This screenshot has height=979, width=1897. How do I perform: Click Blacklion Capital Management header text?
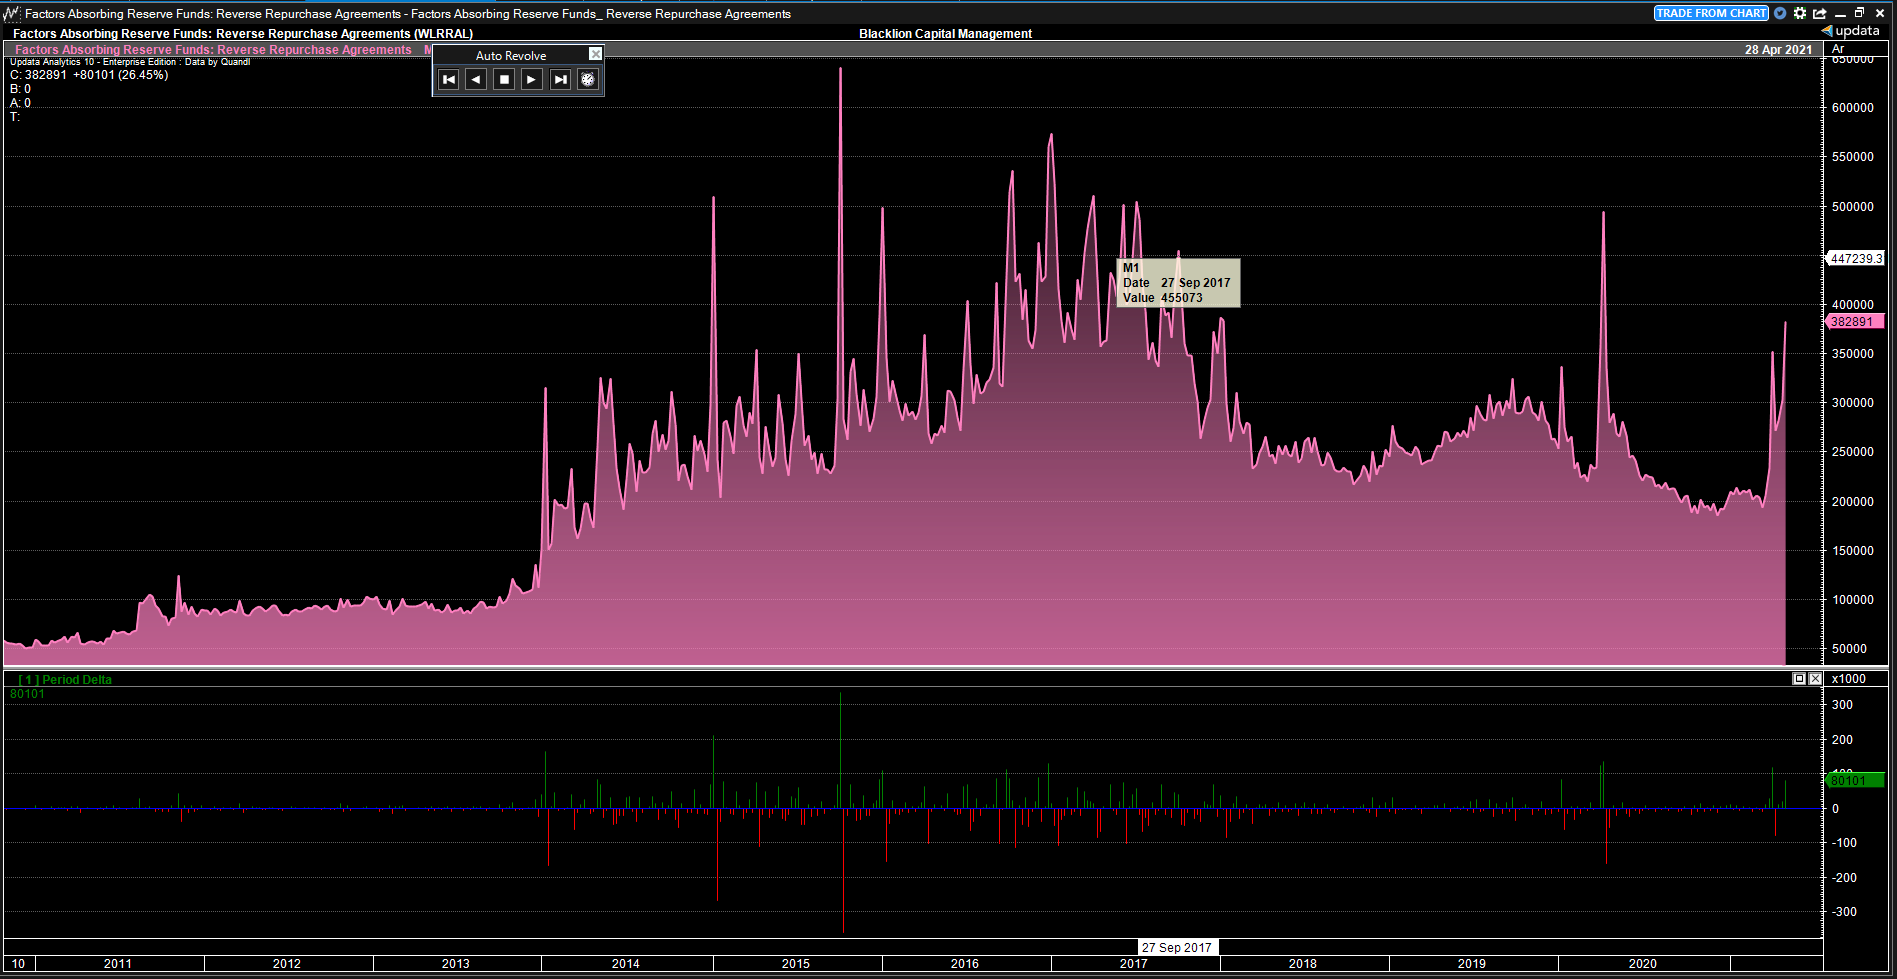click(945, 34)
